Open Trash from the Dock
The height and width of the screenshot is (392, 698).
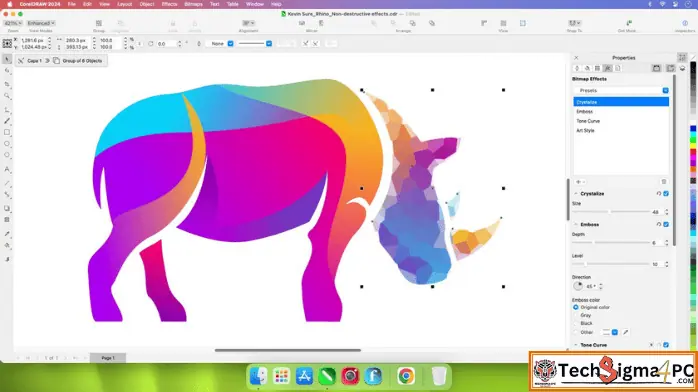coord(439,376)
